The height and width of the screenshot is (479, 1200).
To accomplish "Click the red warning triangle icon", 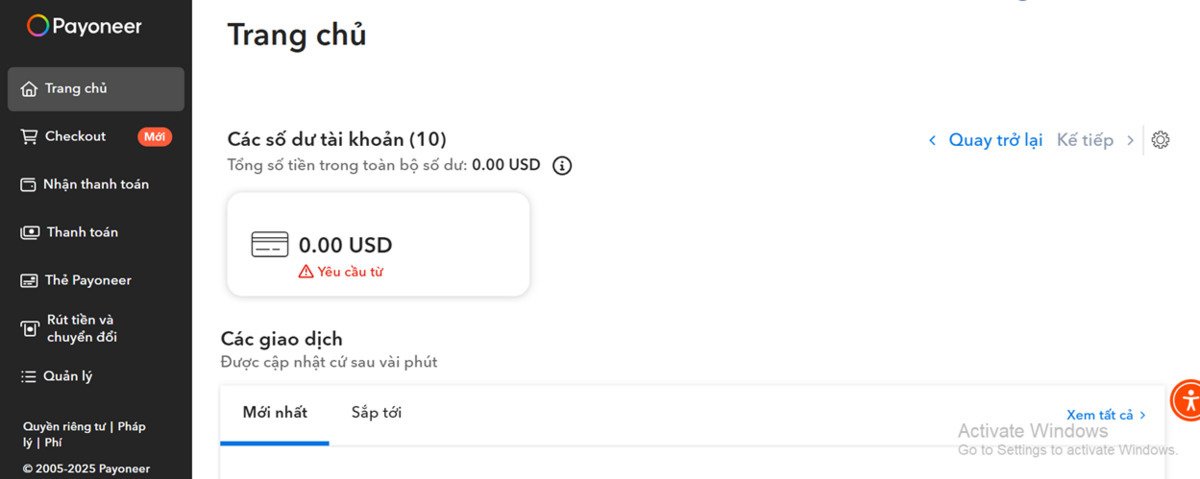I will pyautogui.click(x=306, y=272).
